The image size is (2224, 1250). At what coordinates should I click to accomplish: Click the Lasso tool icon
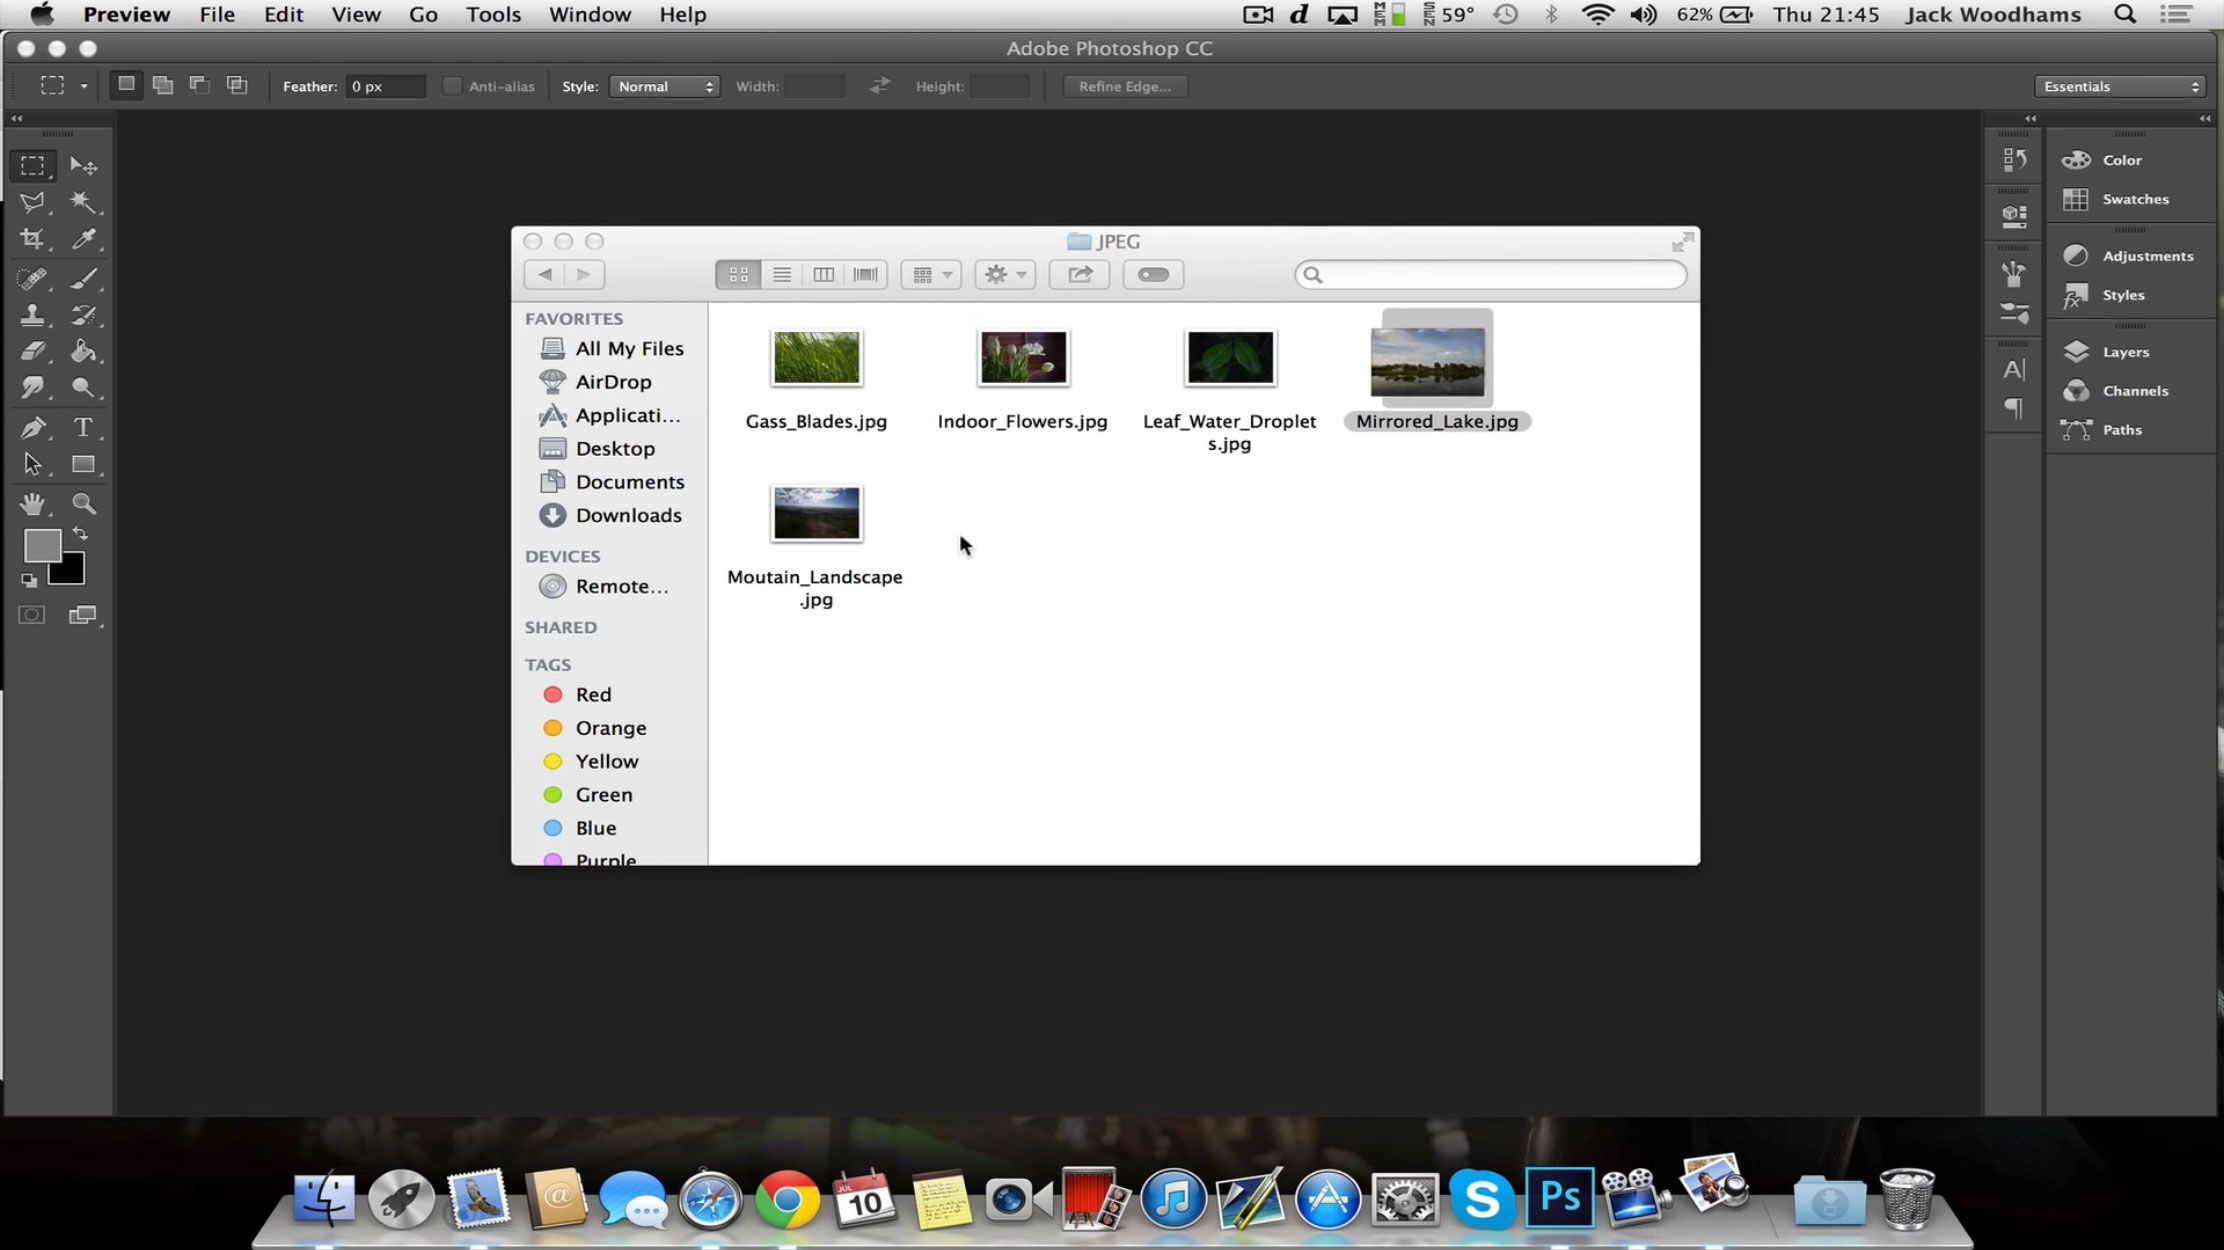(34, 200)
